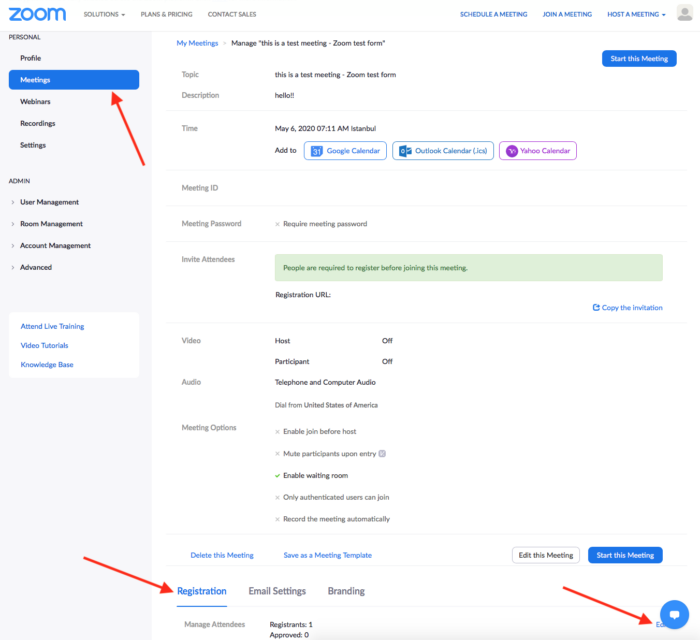This screenshot has height=640, width=700.
Task: Open the Host a Meeting dropdown
Action: click(636, 14)
